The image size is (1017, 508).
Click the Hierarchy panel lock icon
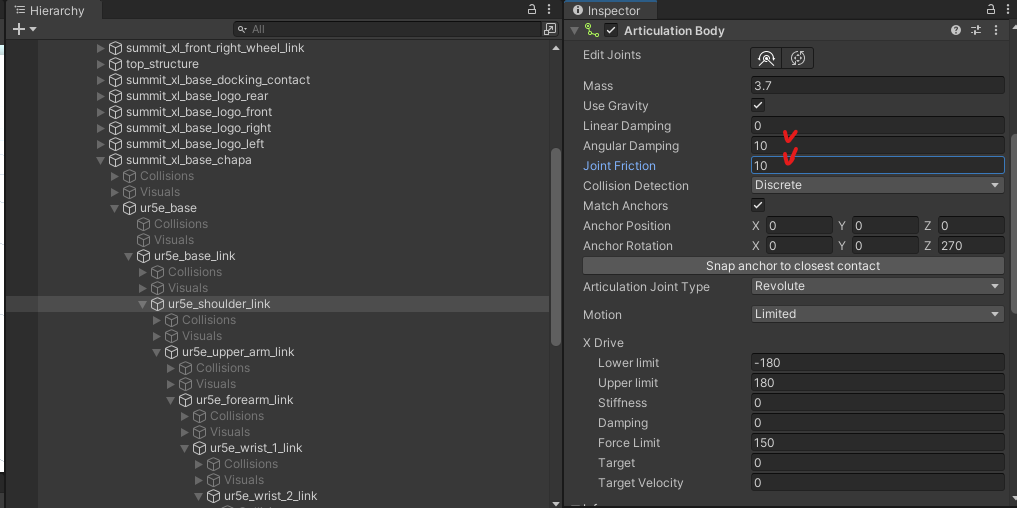pyautogui.click(x=532, y=10)
